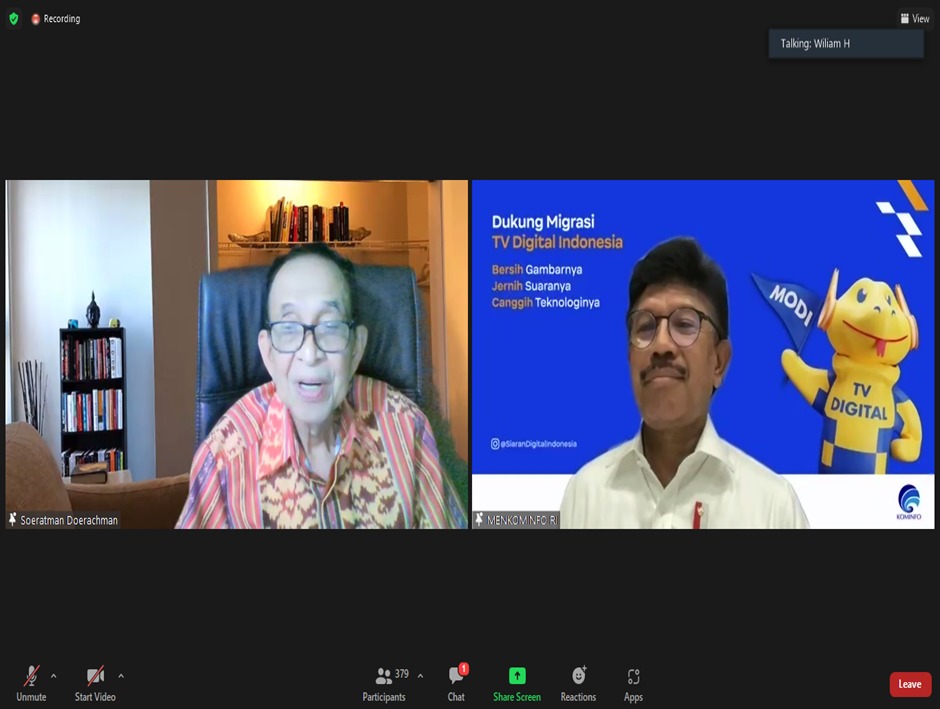Click the 379 participants count
940x709 pixels.
click(x=402, y=674)
